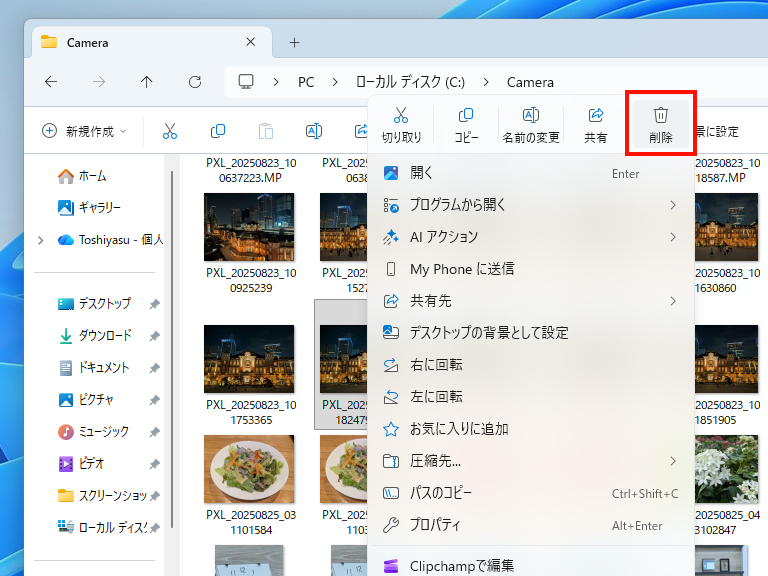Choose デスクトップの背景として設定

(531, 333)
